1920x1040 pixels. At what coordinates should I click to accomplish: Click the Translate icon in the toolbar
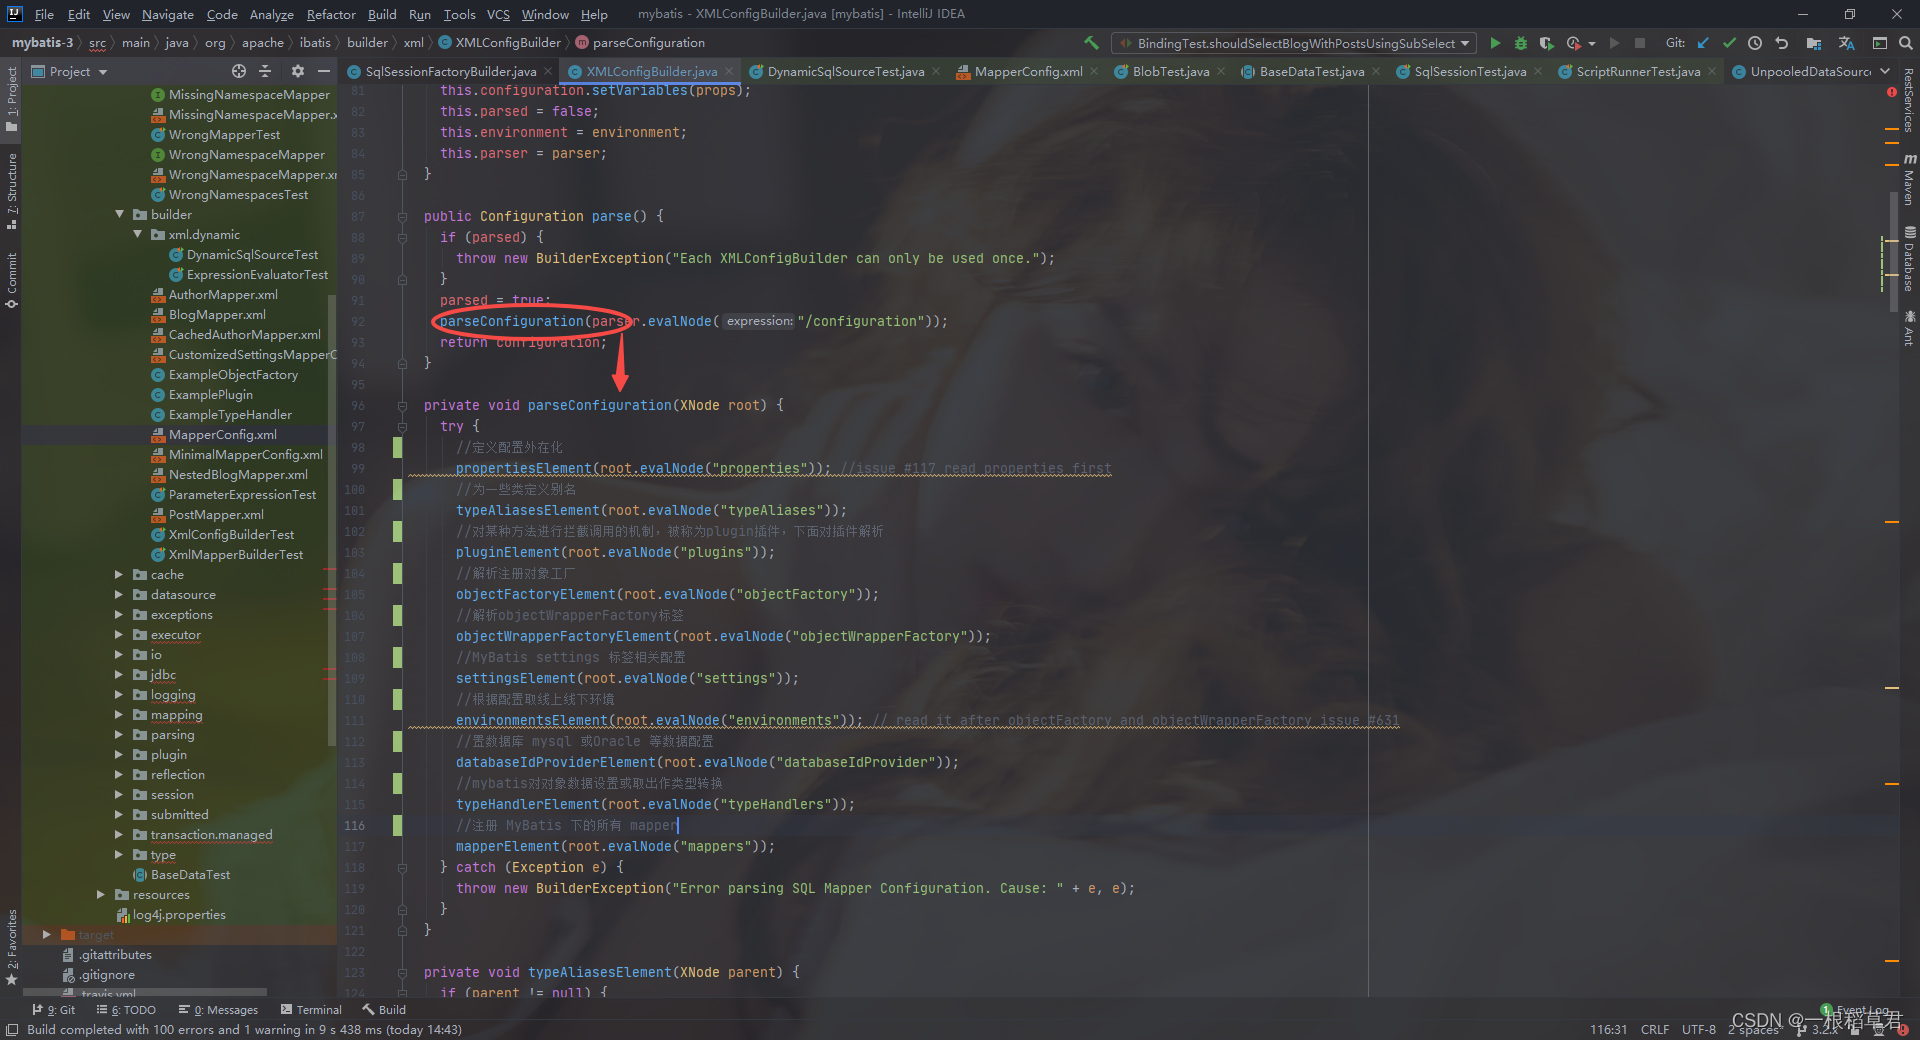1846,43
